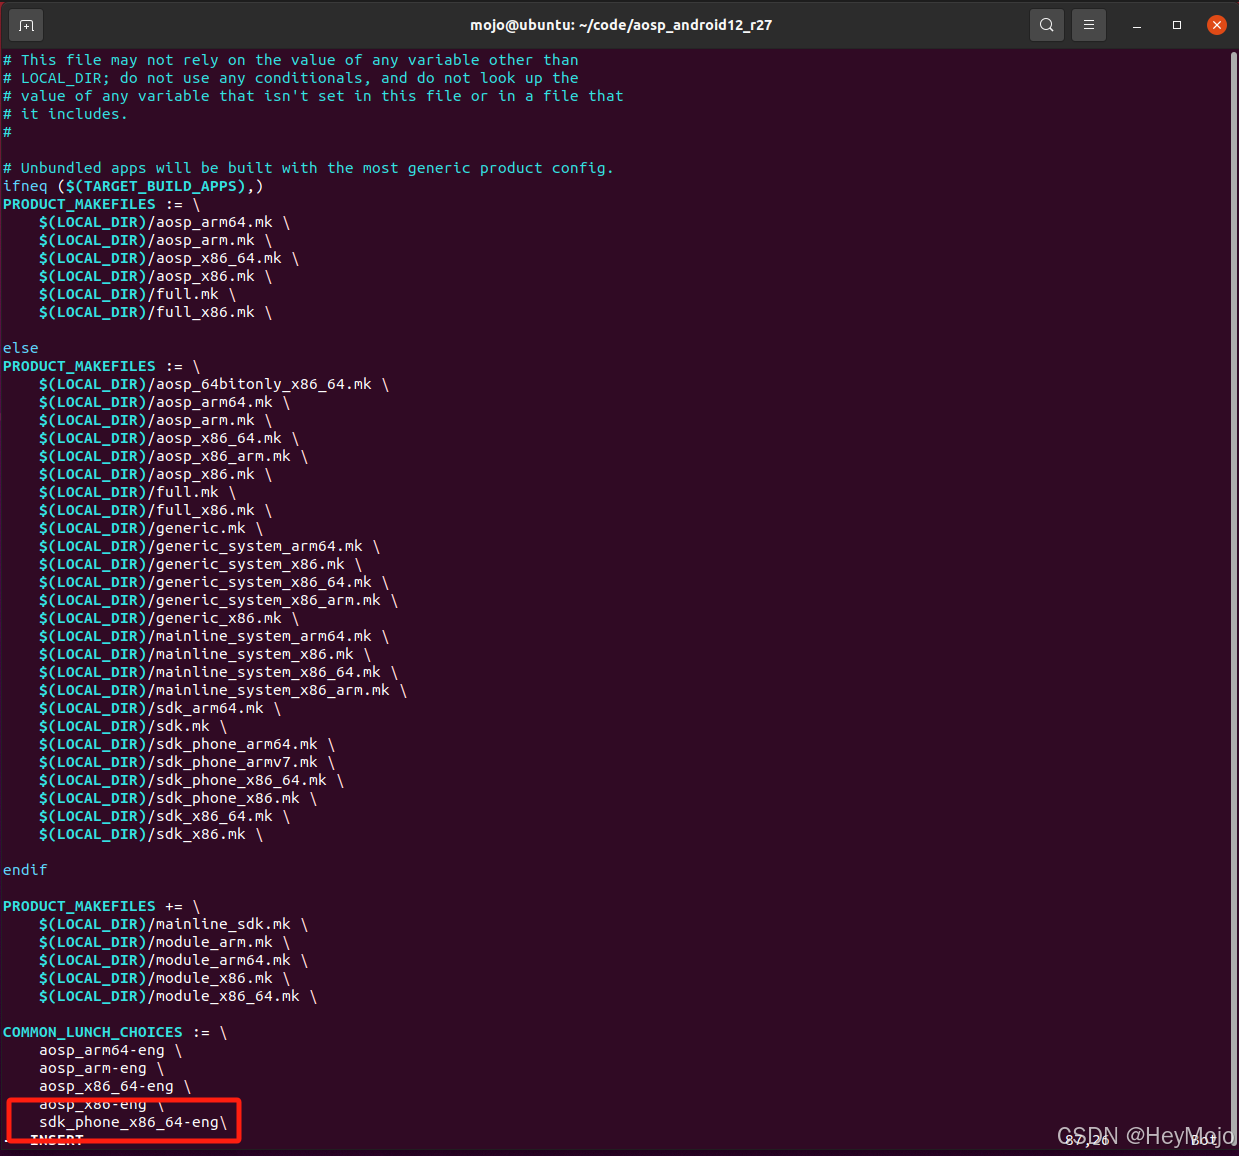This screenshot has width=1239, height=1156.
Task: Select the COMMON_LUNCH_CHOICES variable name
Action: click(x=92, y=1031)
